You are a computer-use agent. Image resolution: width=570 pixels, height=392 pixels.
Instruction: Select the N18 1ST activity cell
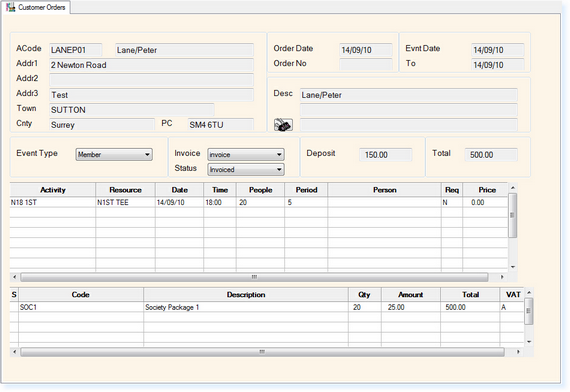(53, 203)
